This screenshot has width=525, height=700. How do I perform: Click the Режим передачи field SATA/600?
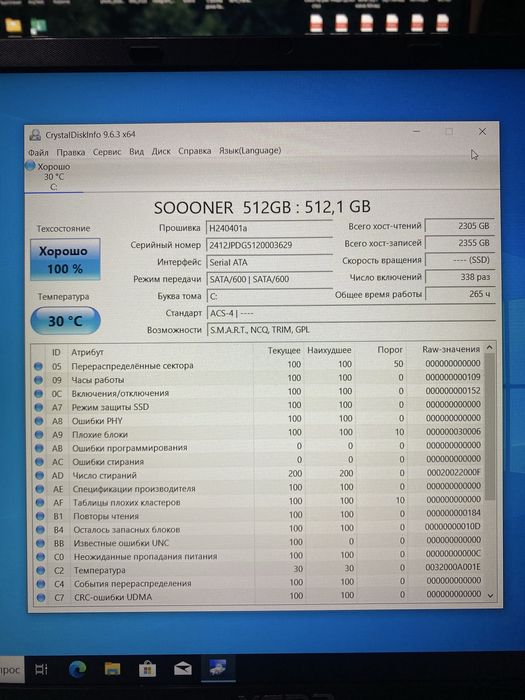coord(269,279)
